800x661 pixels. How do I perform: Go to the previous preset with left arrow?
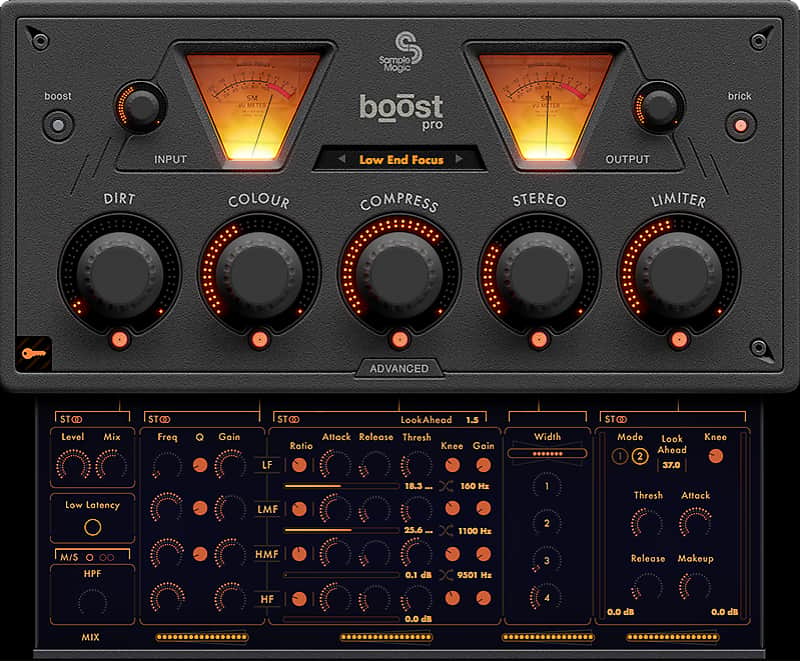point(342,159)
